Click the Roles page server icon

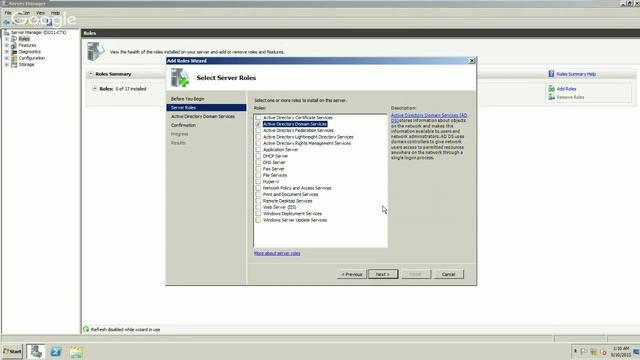(x=96, y=51)
